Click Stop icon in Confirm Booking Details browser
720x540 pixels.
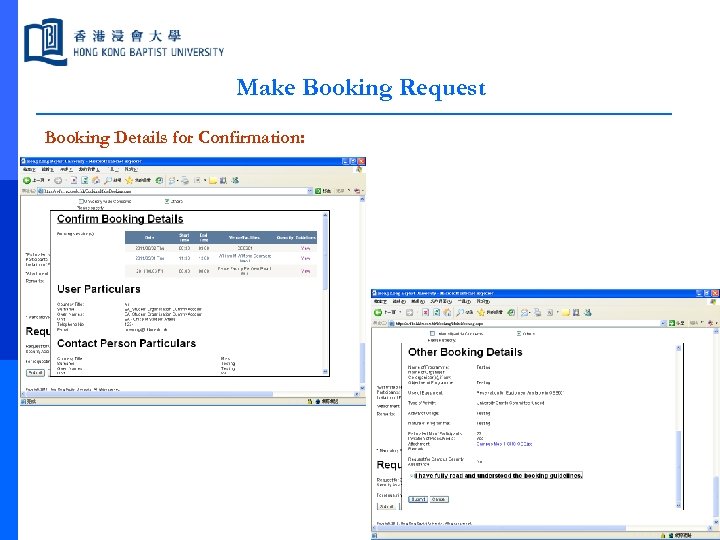pyautogui.click(x=73, y=180)
